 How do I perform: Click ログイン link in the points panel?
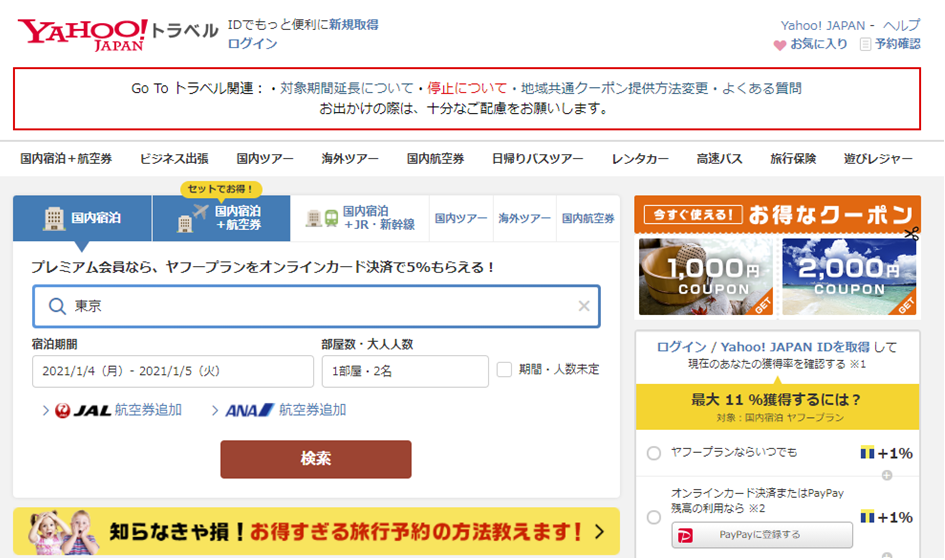pyautogui.click(x=681, y=347)
